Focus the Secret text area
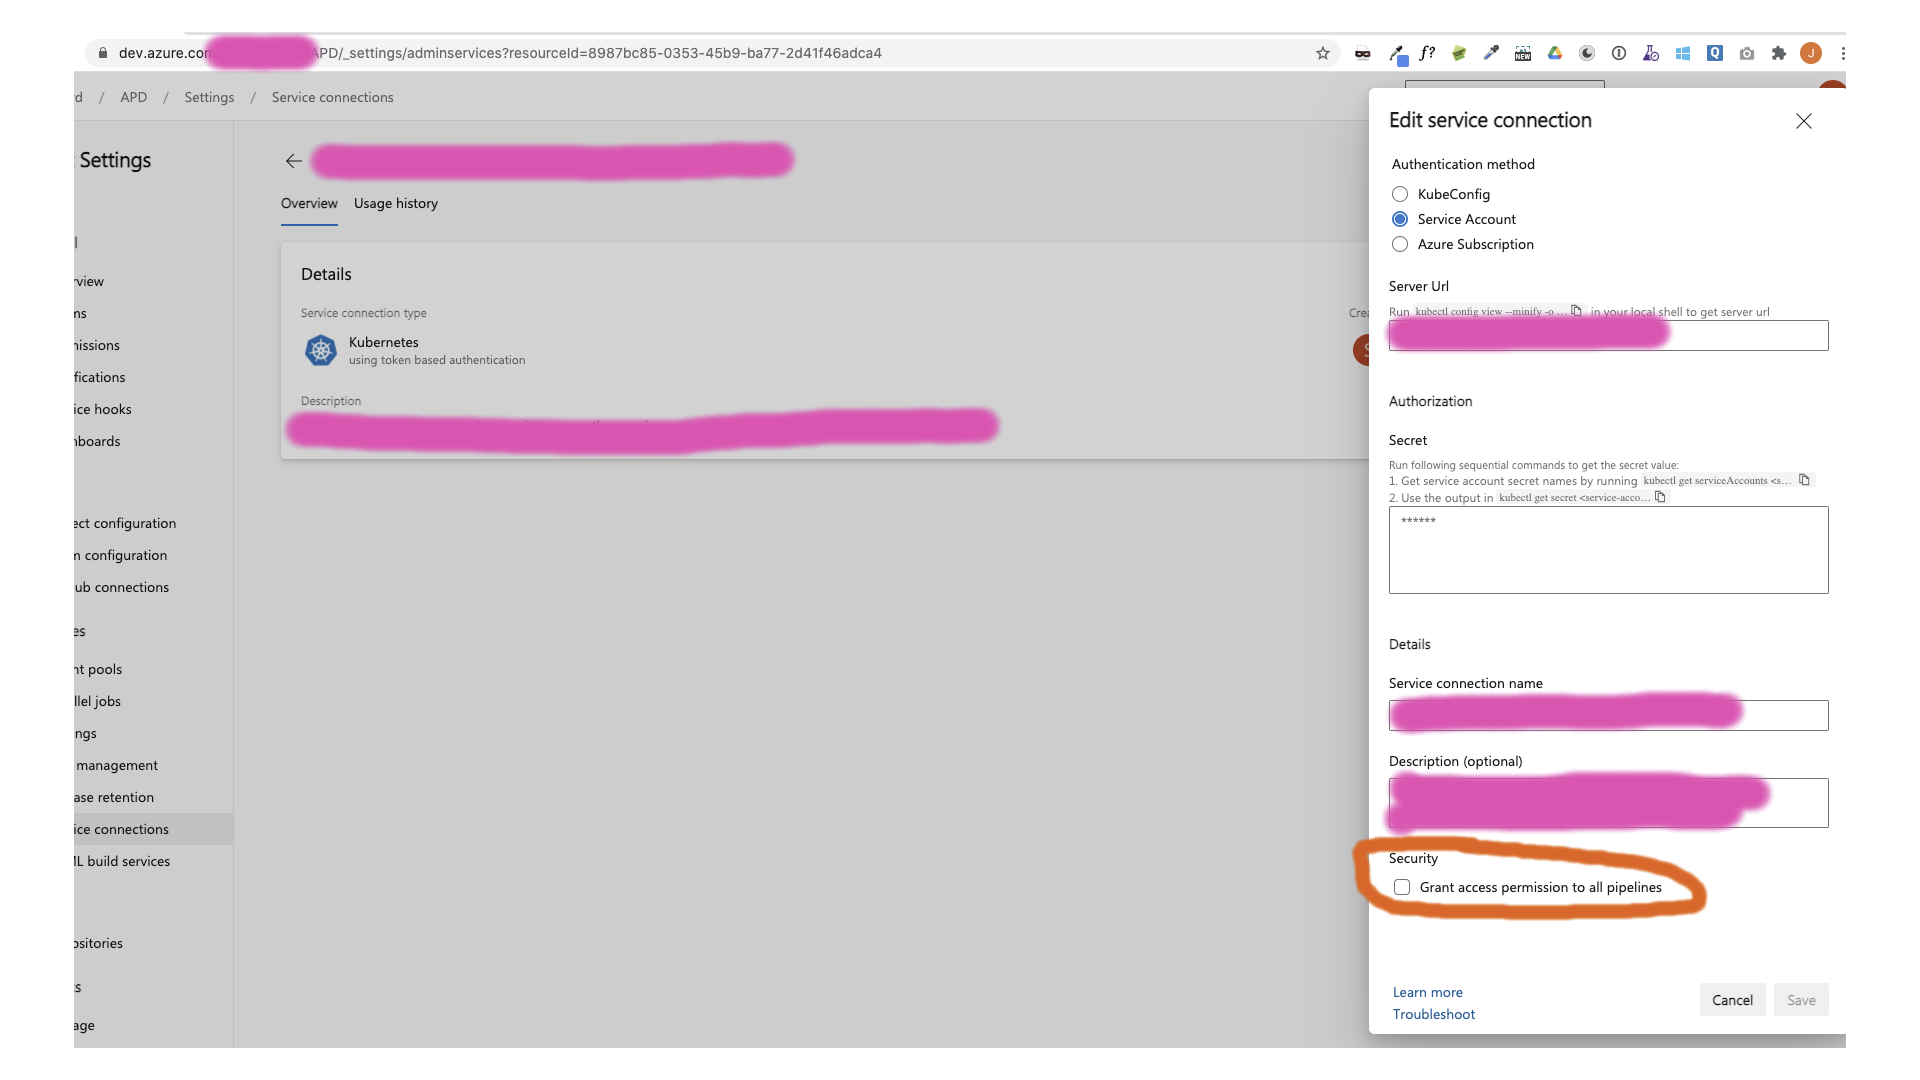Screen dimensions: 1920x1080 coord(1608,550)
